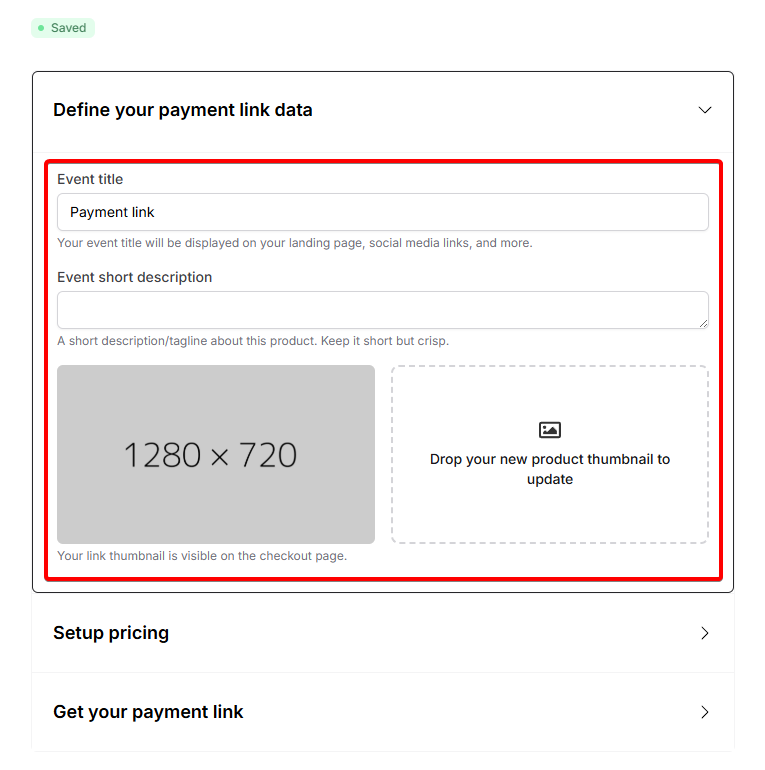Select the 1280 × 720 thumbnail placeholder
This screenshot has height=770, width=765.
coord(216,455)
